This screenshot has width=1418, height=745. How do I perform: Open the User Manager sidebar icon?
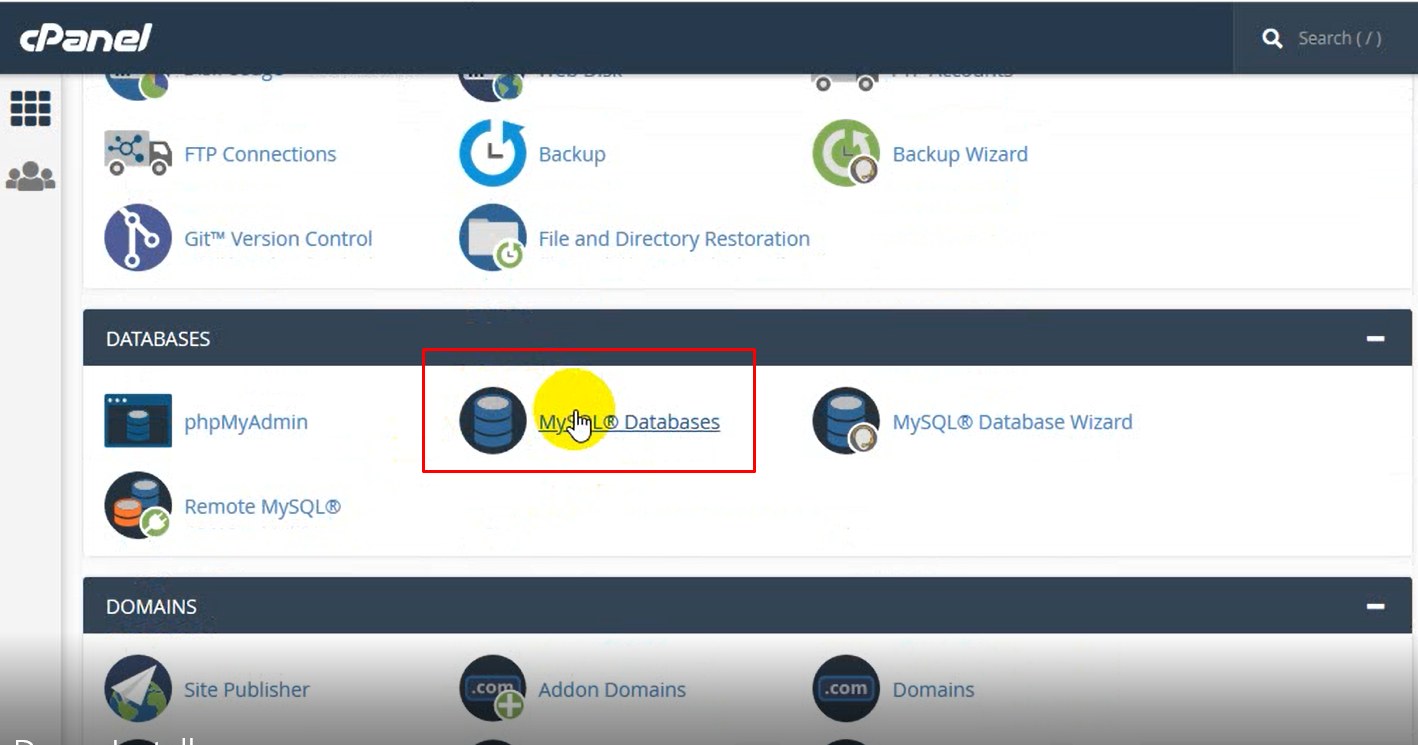[x=30, y=177]
